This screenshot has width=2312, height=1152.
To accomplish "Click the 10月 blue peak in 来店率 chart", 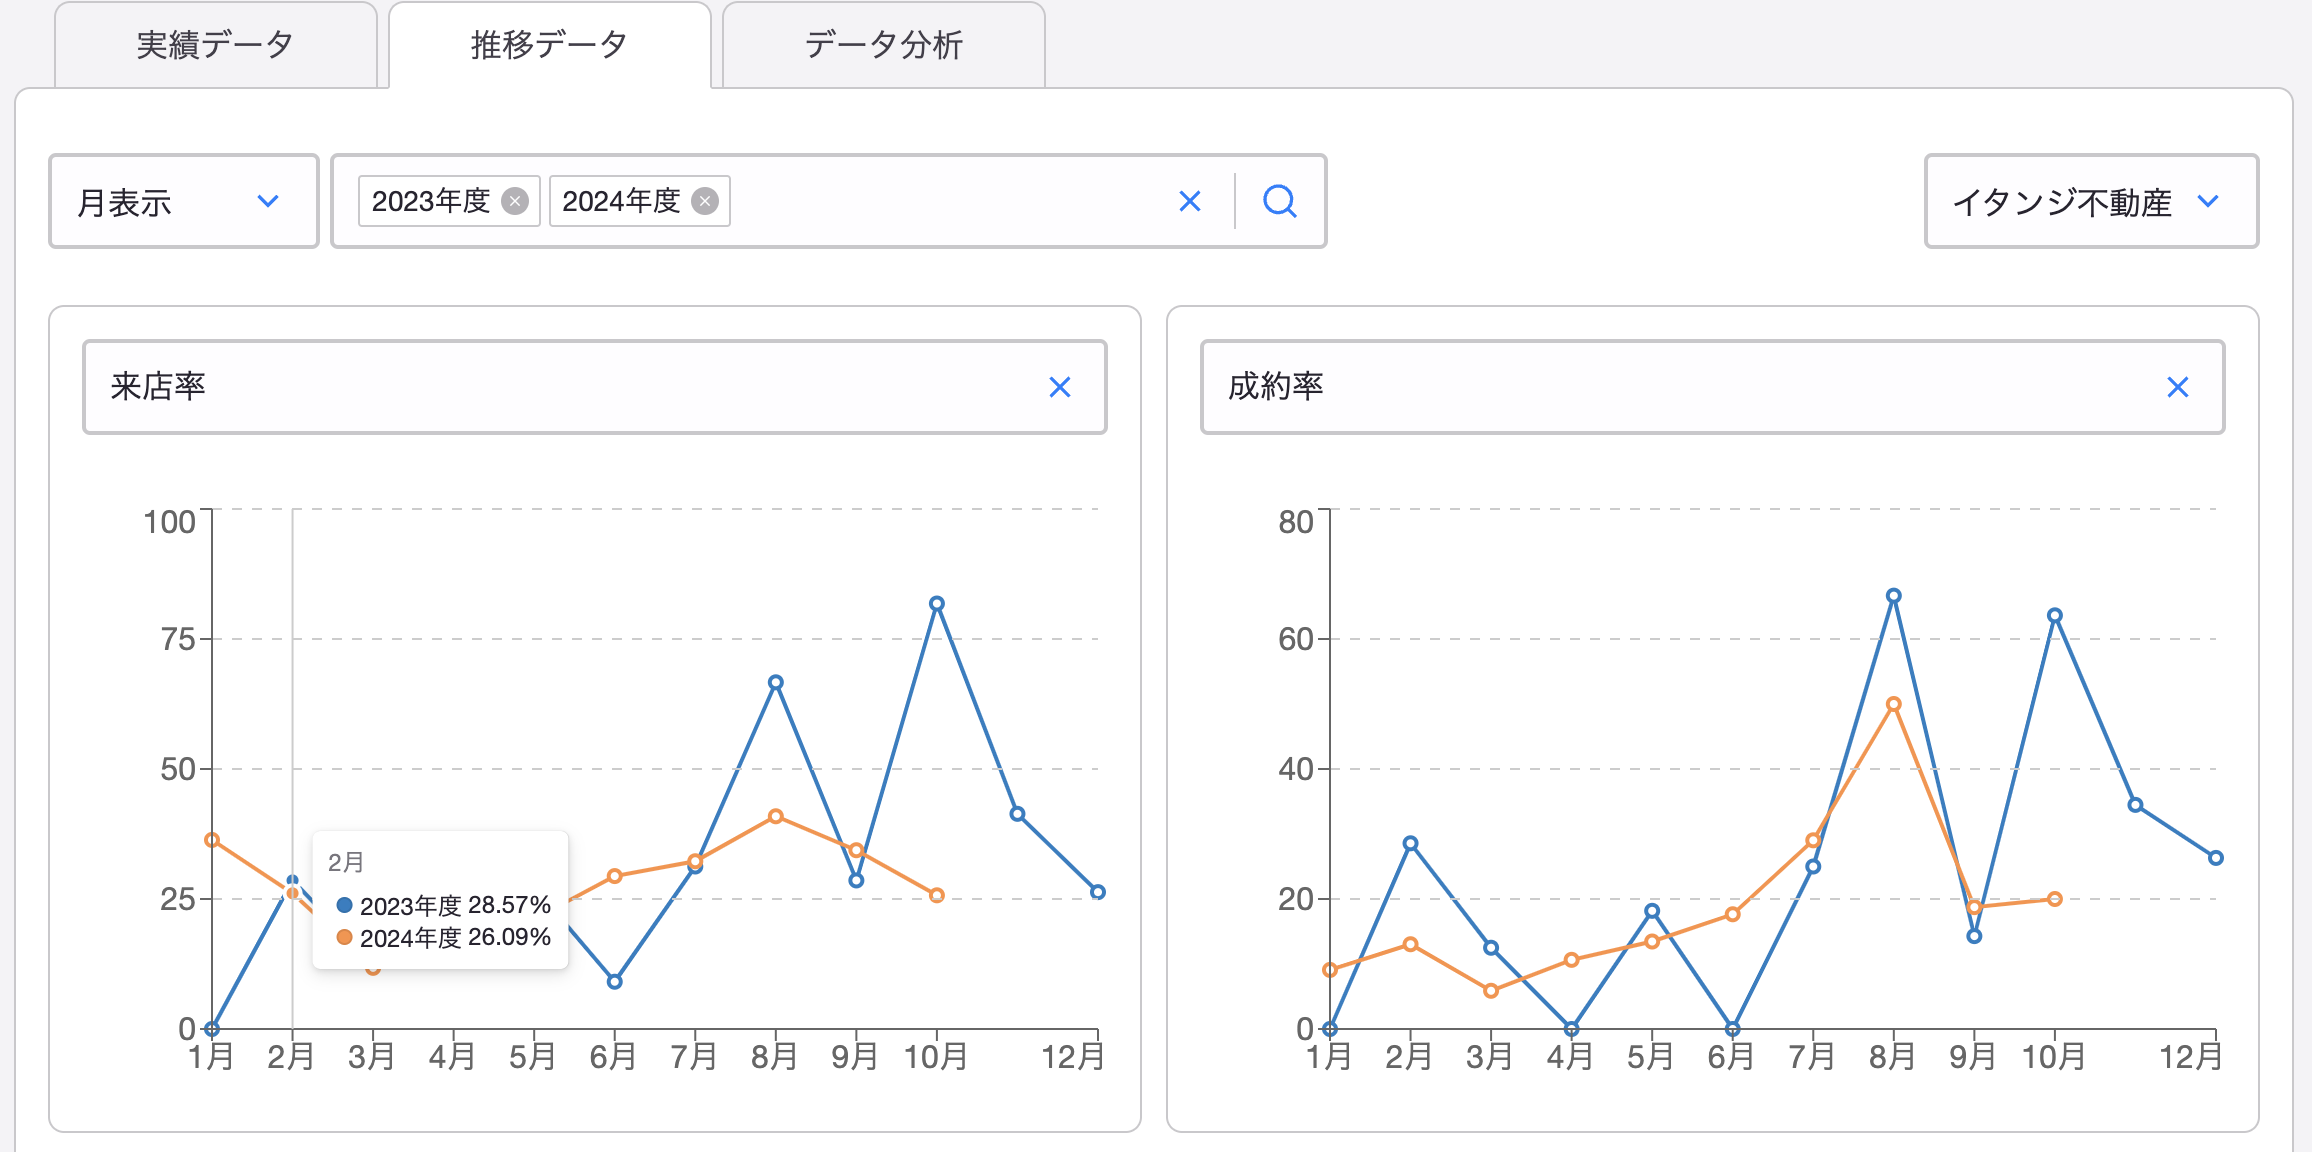I will 937,604.
